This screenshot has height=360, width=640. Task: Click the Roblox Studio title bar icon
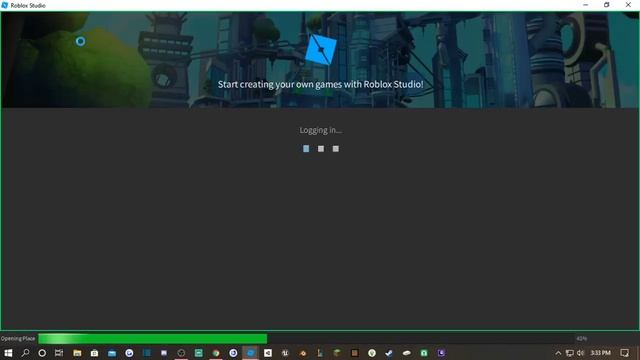[4, 5]
